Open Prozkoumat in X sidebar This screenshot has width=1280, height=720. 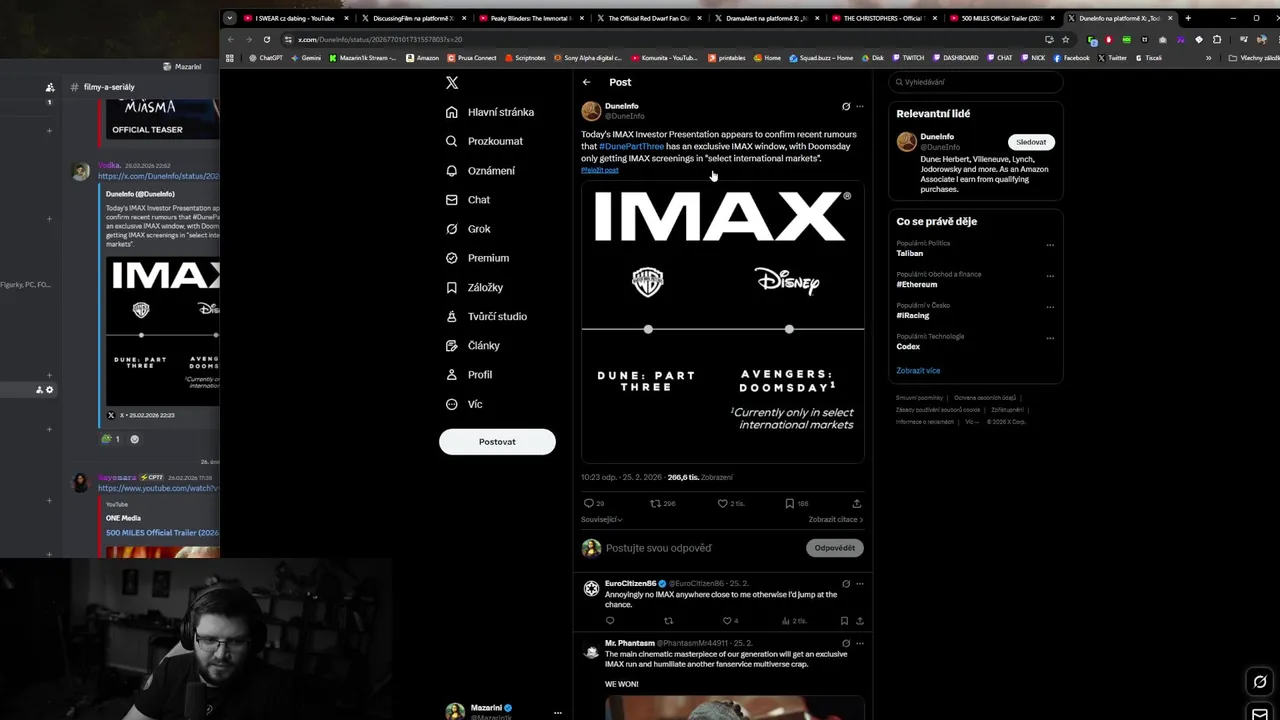click(484, 141)
